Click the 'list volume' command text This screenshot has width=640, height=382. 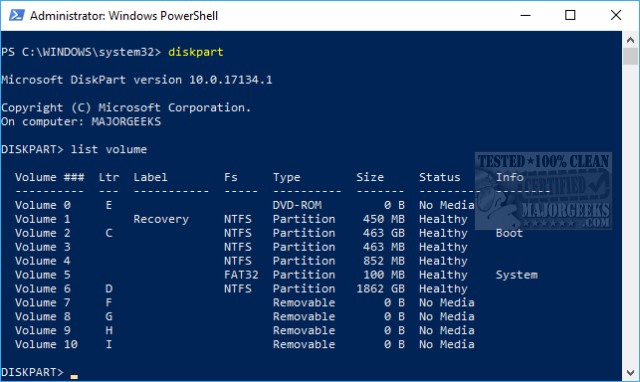click(x=109, y=149)
